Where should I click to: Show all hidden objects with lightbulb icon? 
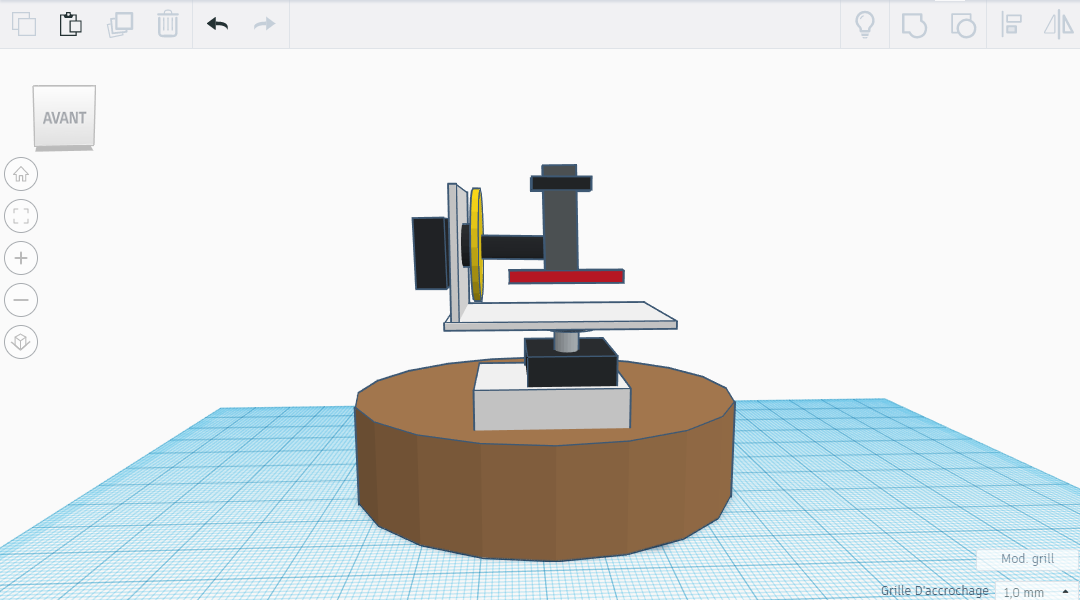[865, 25]
